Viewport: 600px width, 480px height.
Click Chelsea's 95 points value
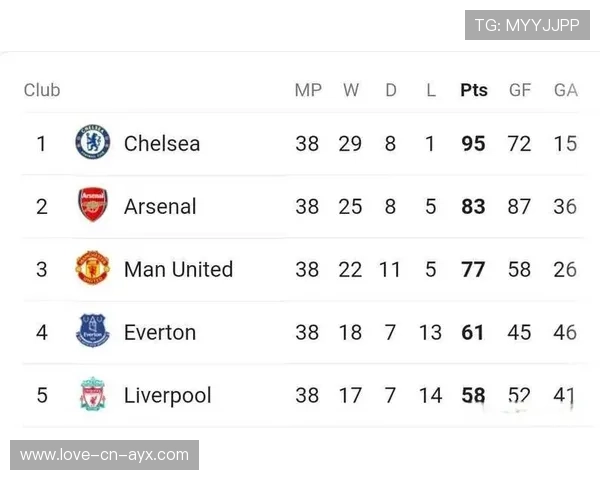coord(473,143)
